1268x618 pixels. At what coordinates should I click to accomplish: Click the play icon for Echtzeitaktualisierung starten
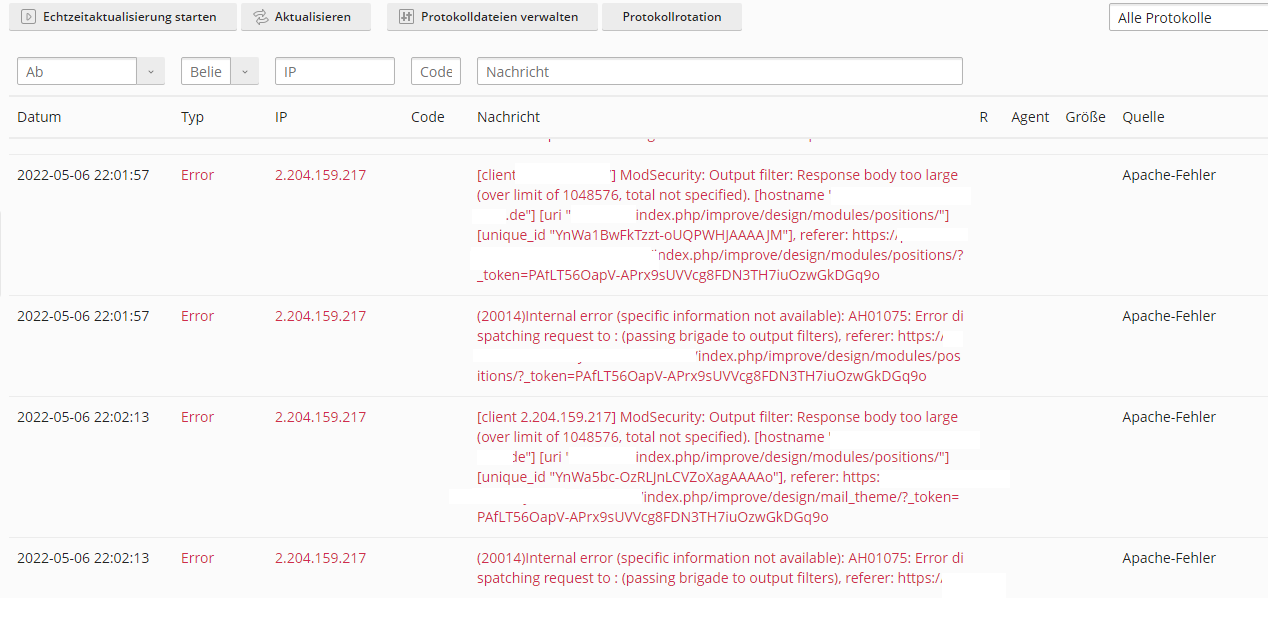(28, 17)
